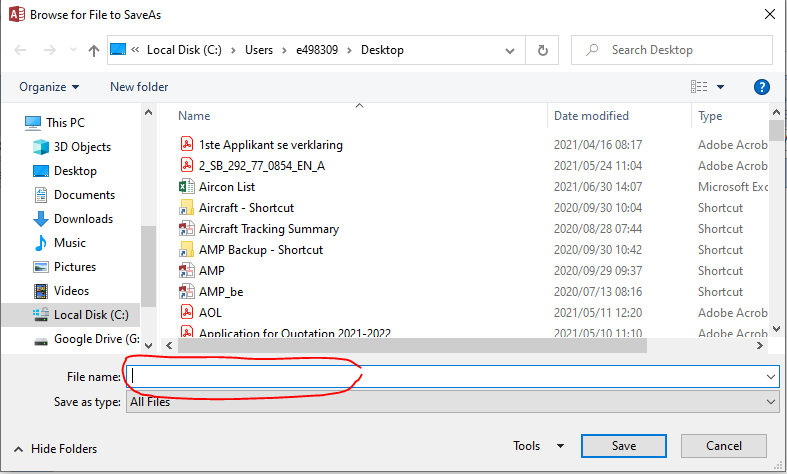Click the Back navigation arrow
This screenshot has height=474, width=787.
(x=20, y=50)
